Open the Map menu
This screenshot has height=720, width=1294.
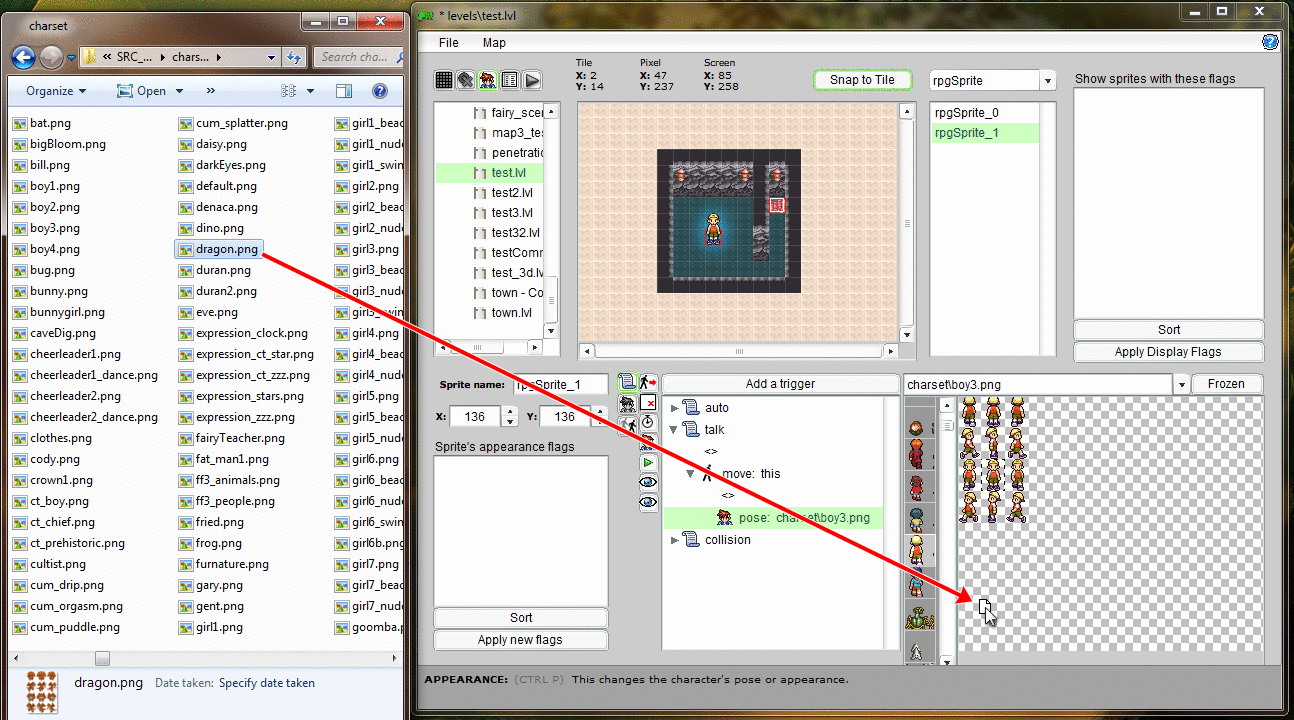pyautogui.click(x=494, y=43)
